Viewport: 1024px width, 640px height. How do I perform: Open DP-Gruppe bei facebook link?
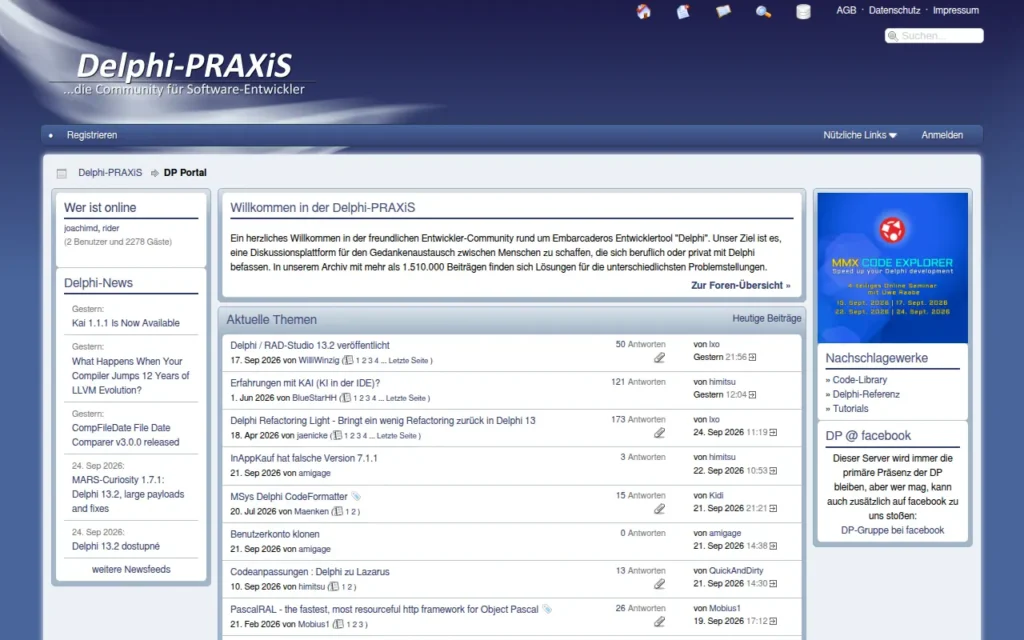[x=892, y=530]
